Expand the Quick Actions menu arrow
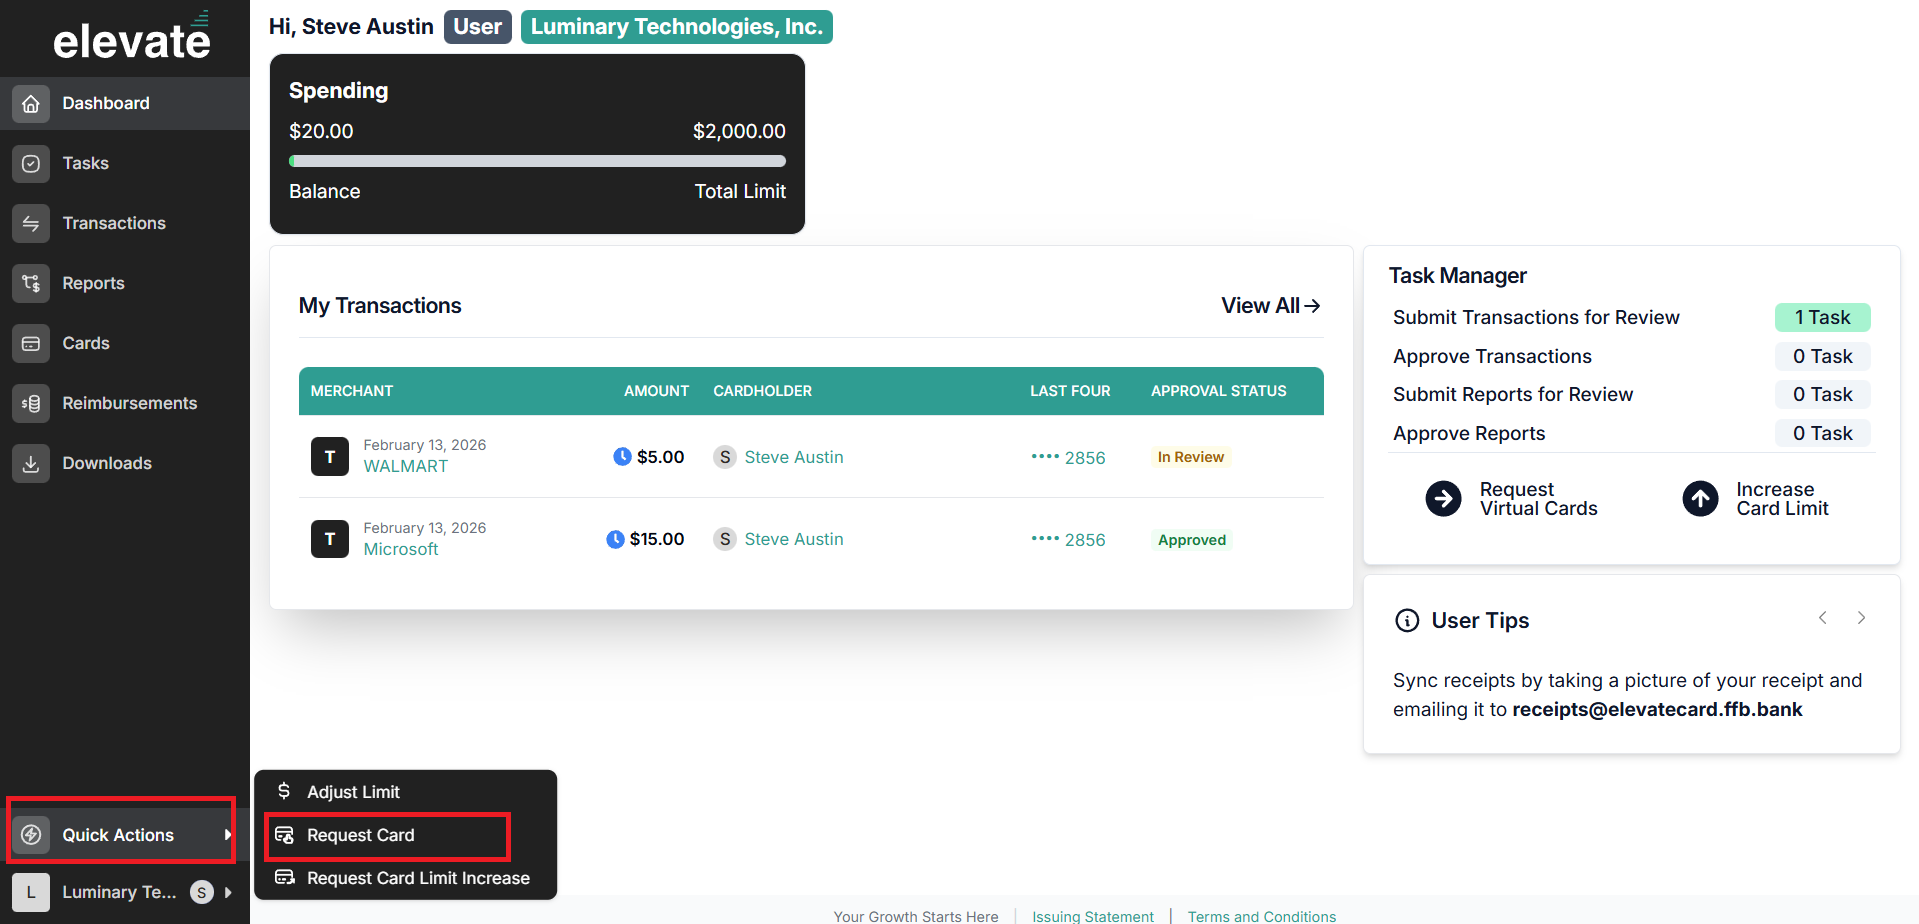Screen dimensions: 1919x924 (x=228, y=834)
